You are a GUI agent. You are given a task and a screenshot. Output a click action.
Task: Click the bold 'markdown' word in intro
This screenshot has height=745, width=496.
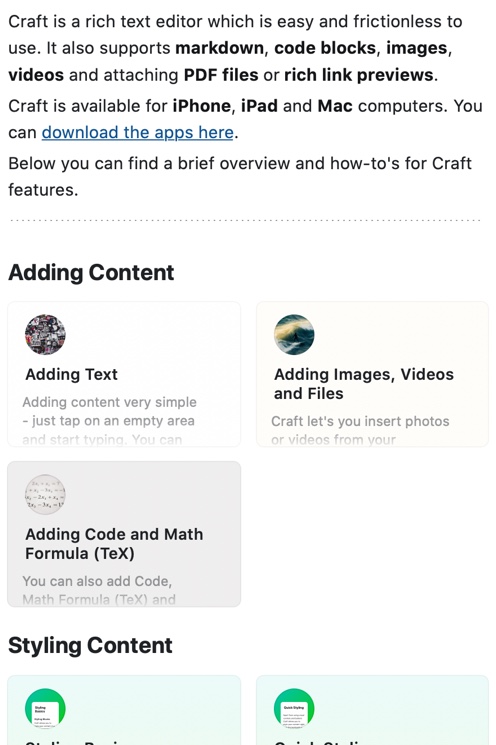click(x=219, y=48)
